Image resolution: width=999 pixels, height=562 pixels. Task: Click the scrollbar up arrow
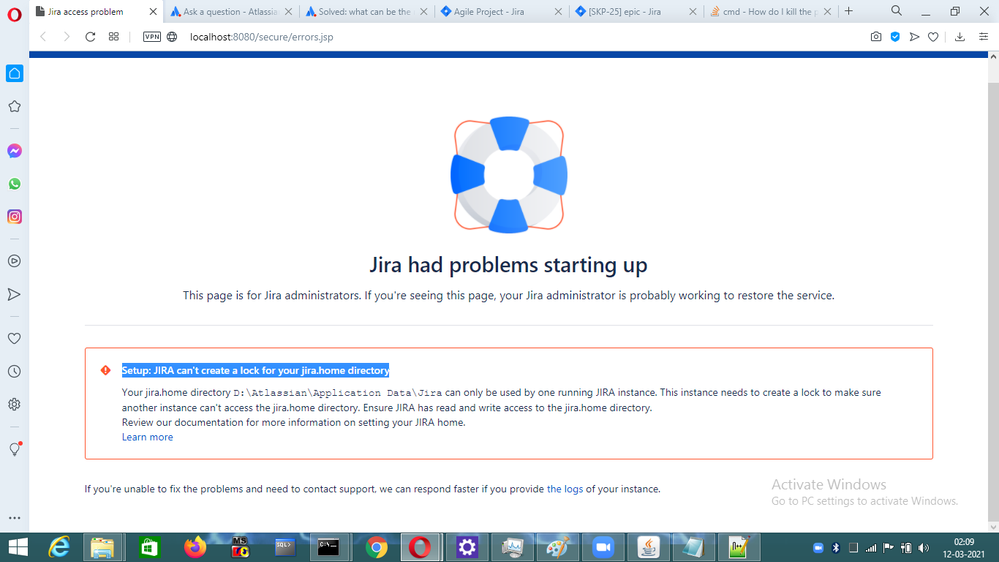pos(993,57)
